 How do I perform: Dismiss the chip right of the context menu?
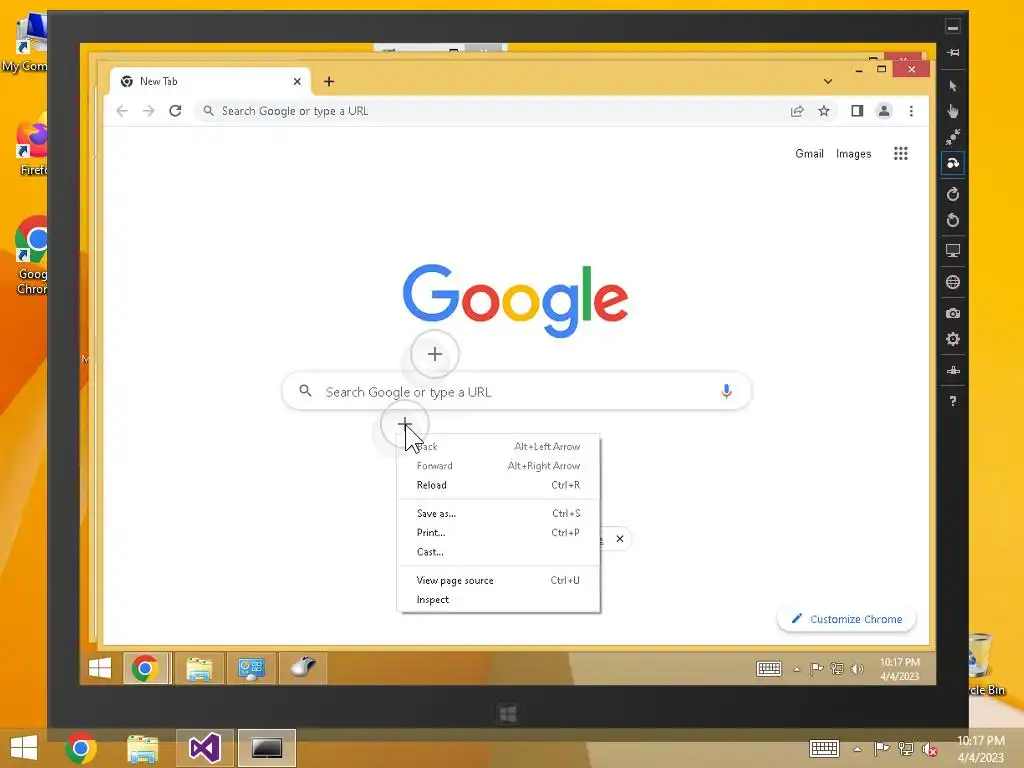point(620,539)
